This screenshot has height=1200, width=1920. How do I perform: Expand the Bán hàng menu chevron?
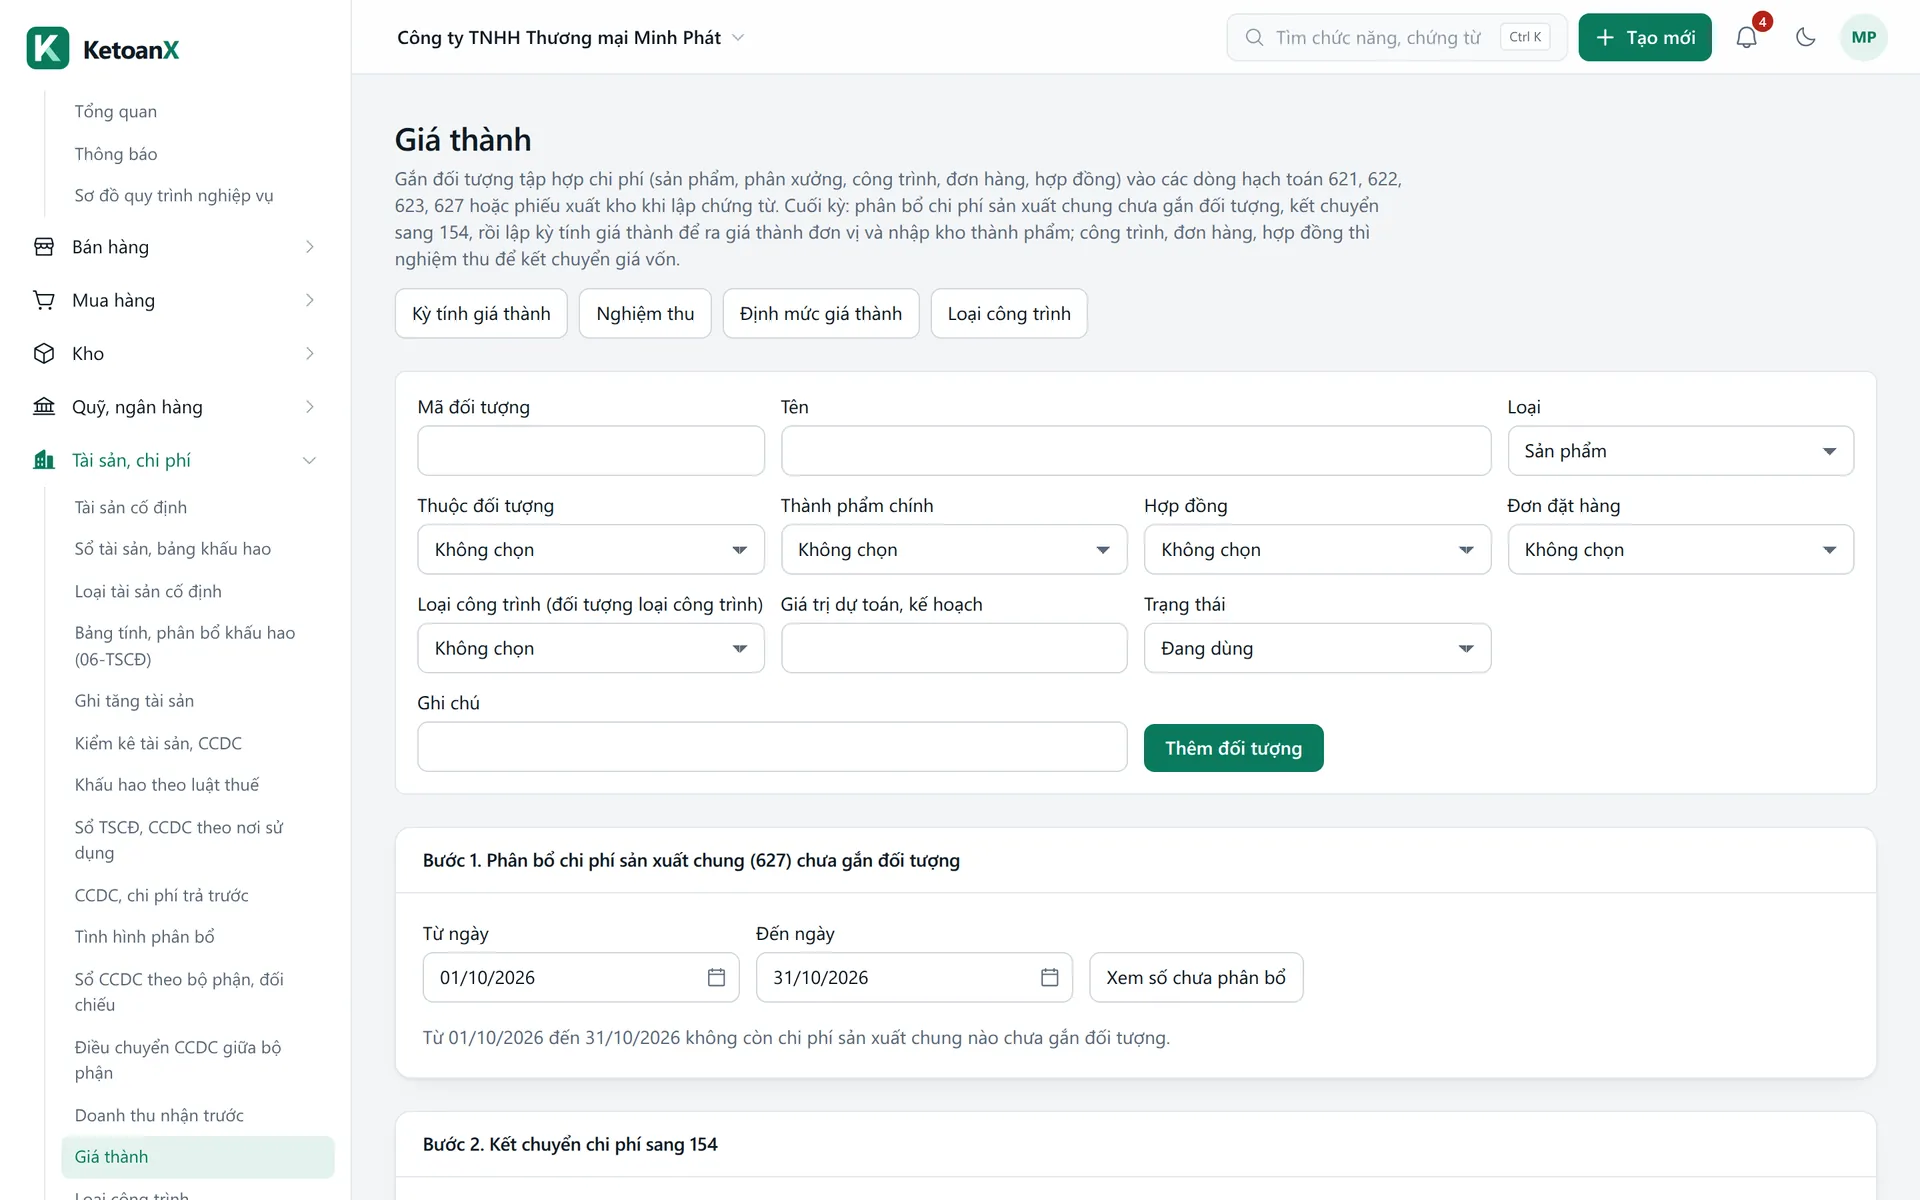pos(310,247)
